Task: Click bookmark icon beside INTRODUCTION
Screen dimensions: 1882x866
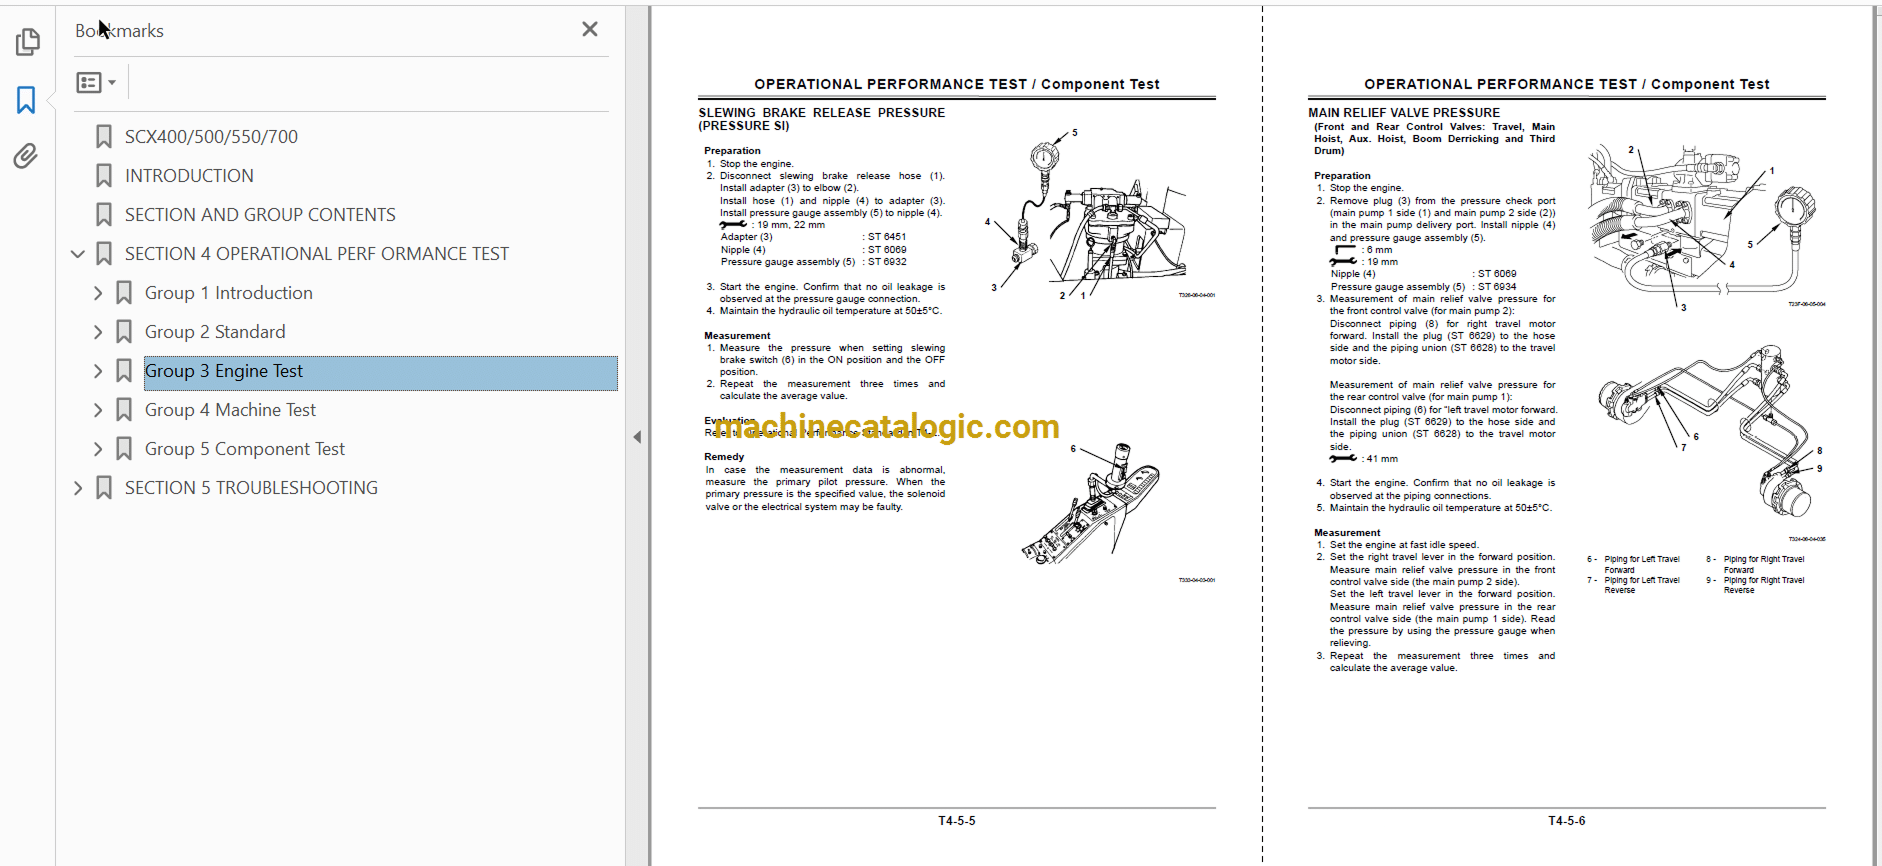Action: pos(104,175)
